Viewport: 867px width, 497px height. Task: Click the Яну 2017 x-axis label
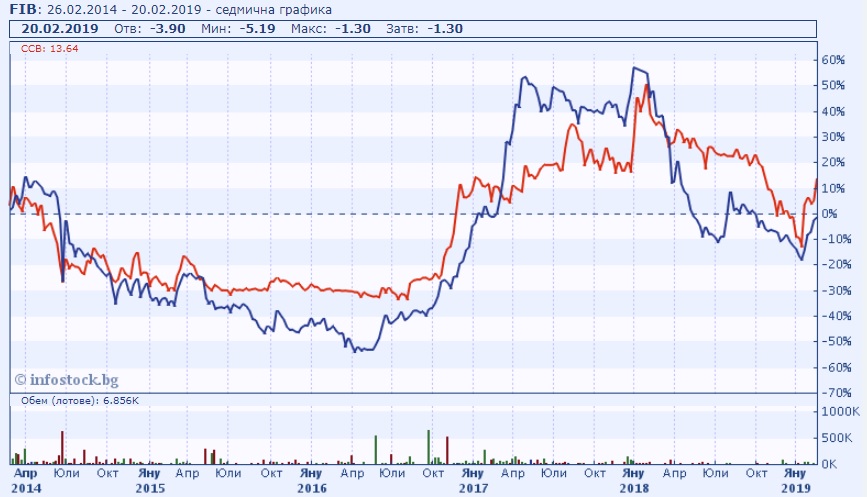tap(473, 480)
